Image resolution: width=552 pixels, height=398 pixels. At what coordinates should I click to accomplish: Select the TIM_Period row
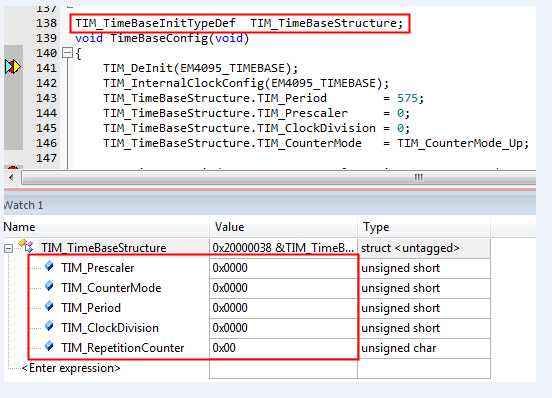[247, 308]
